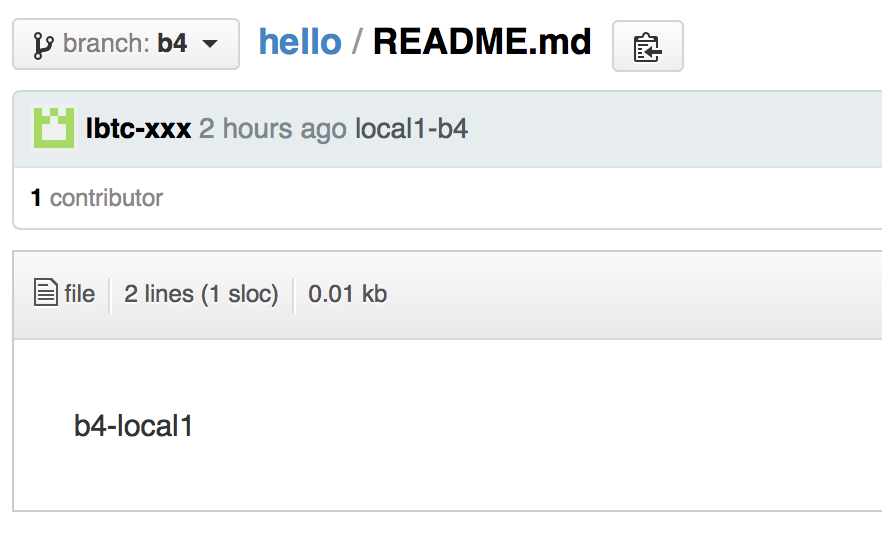Open lbtc-xxx avatar image
The image size is (882, 534).
(x=54, y=128)
